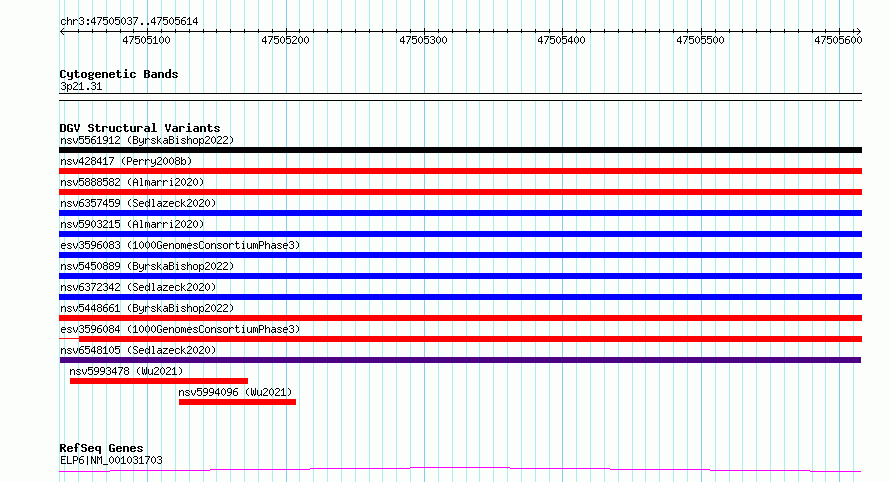Click ruler position 47505600
890x482 pixels.
pos(838,40)
